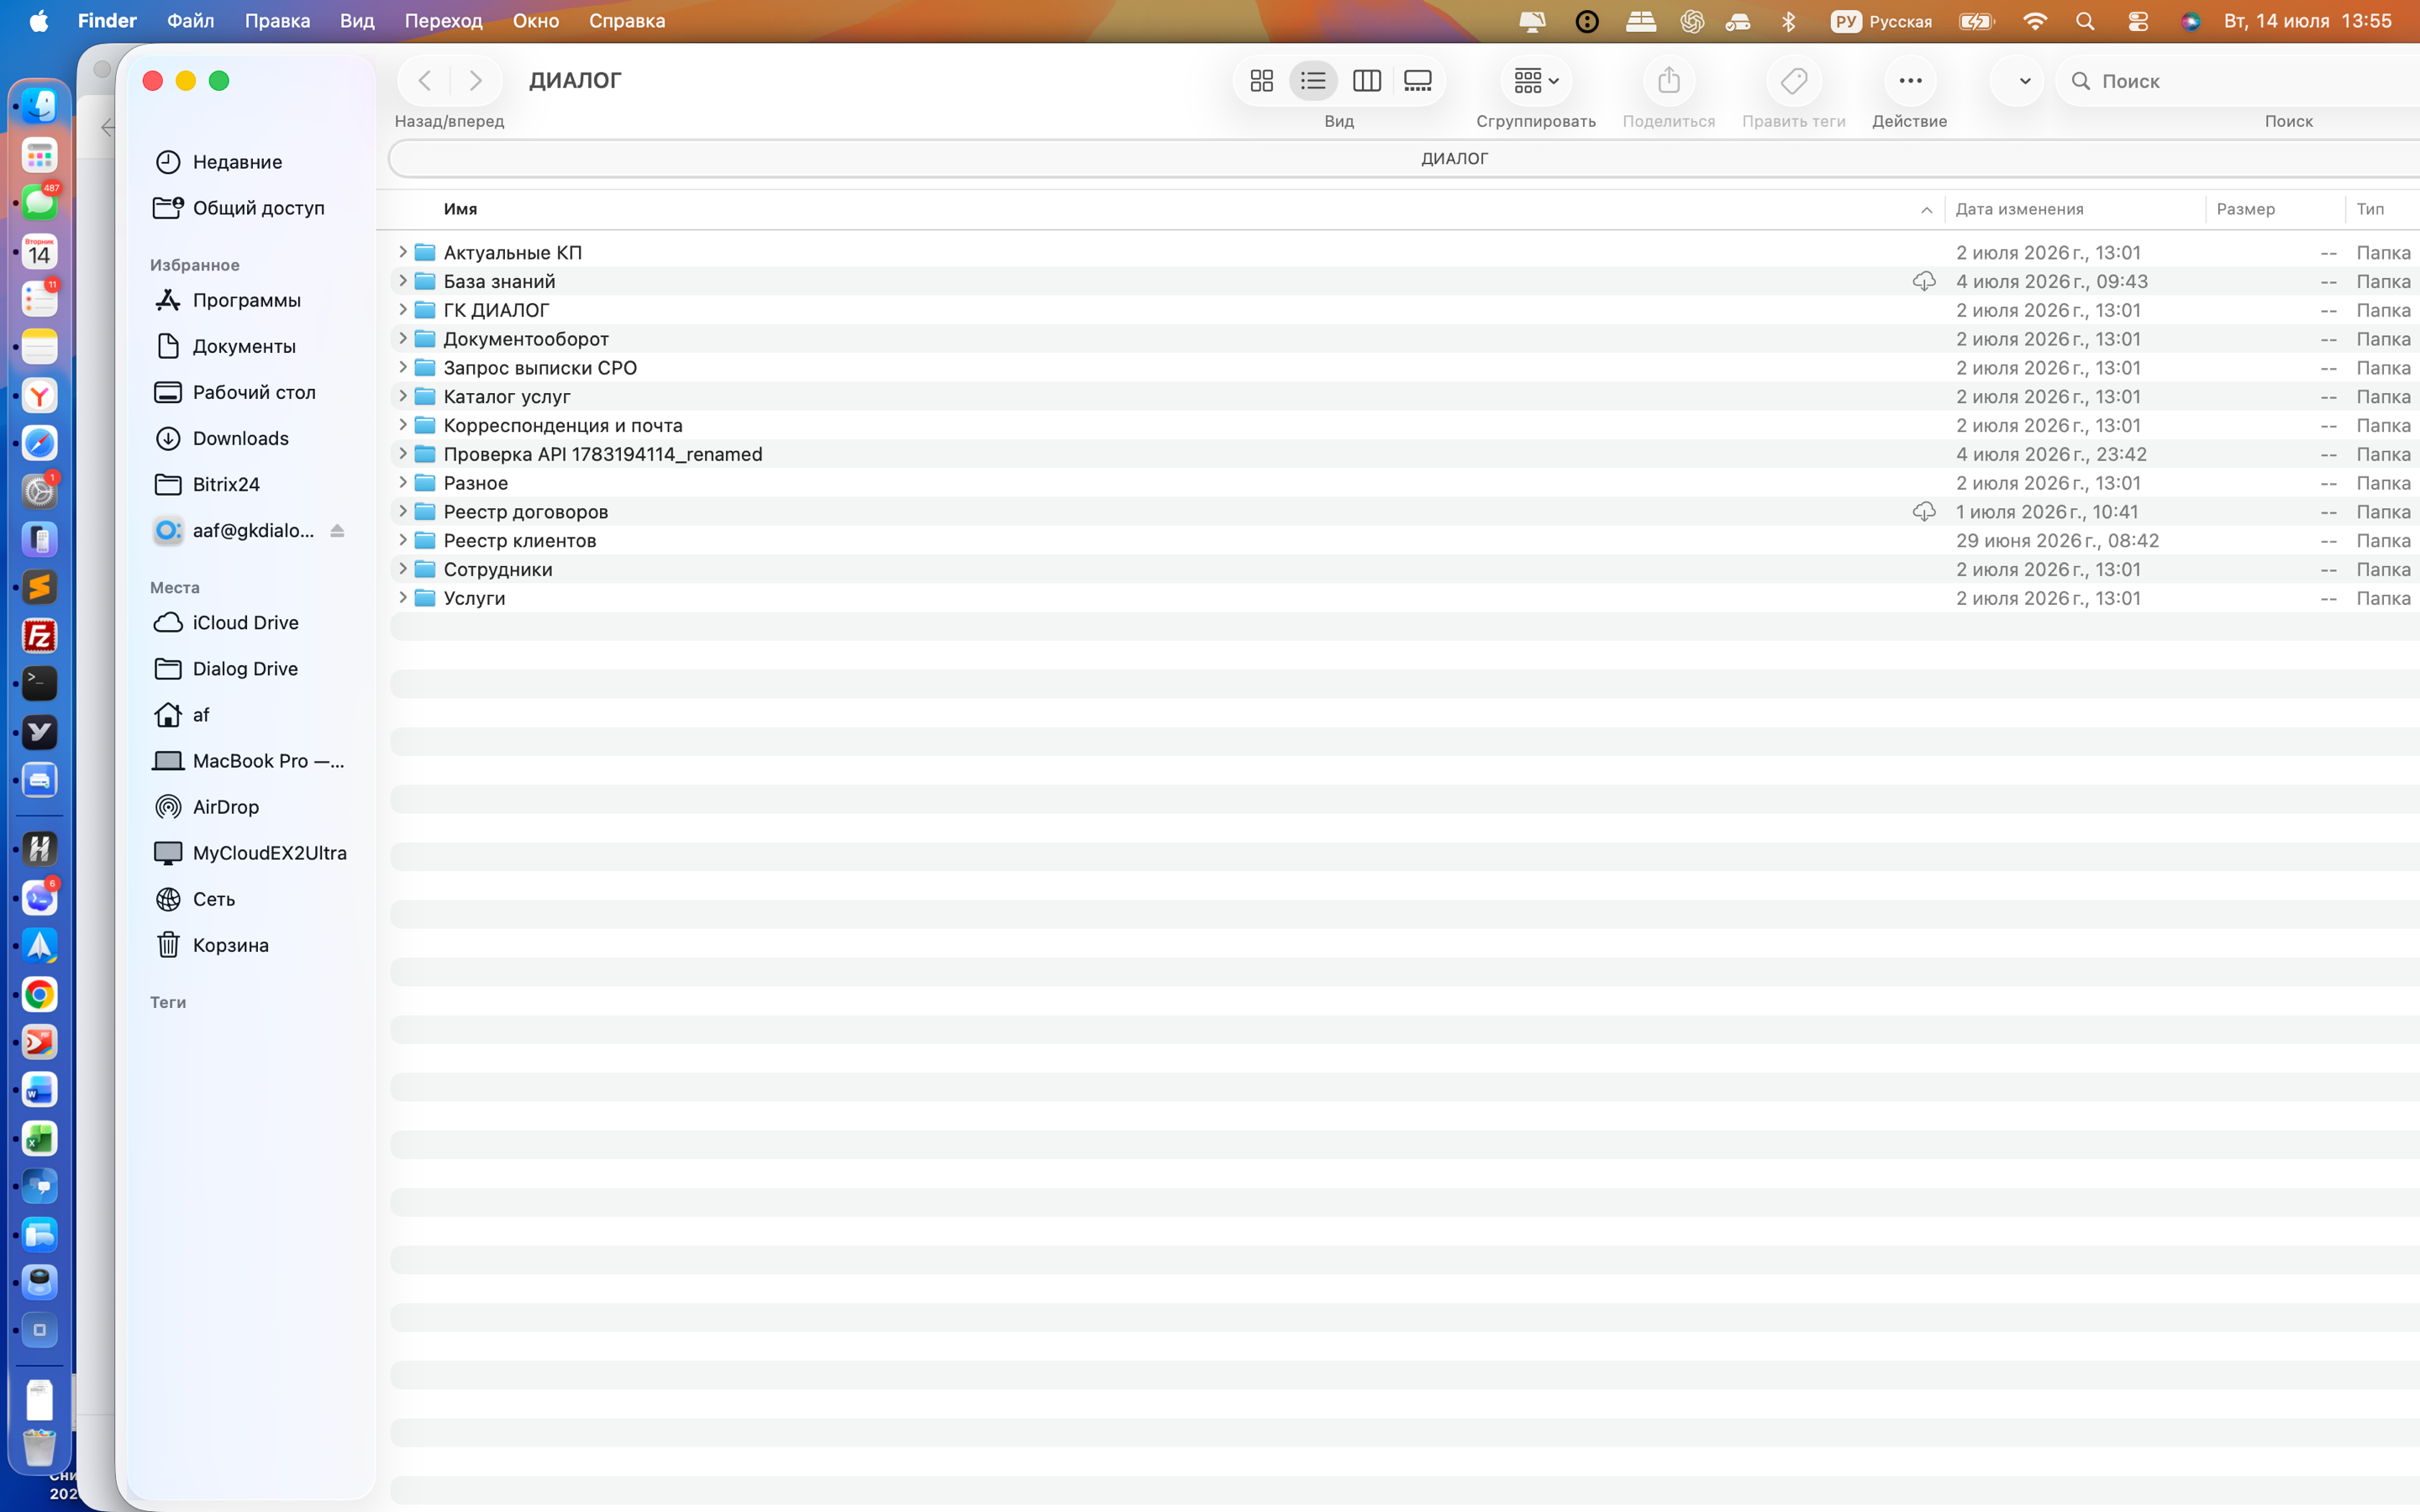This screenshot has width=2420, height=1512.
Task: Open the Apple menu
Action: (x=39, y=21)
